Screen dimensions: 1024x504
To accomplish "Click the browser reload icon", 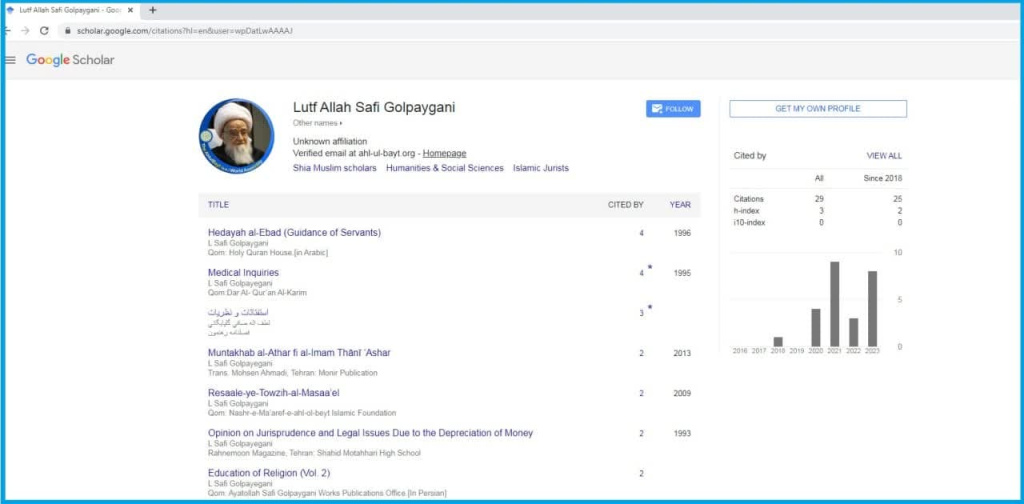I will pyautogui.click(x=44, y=31).
